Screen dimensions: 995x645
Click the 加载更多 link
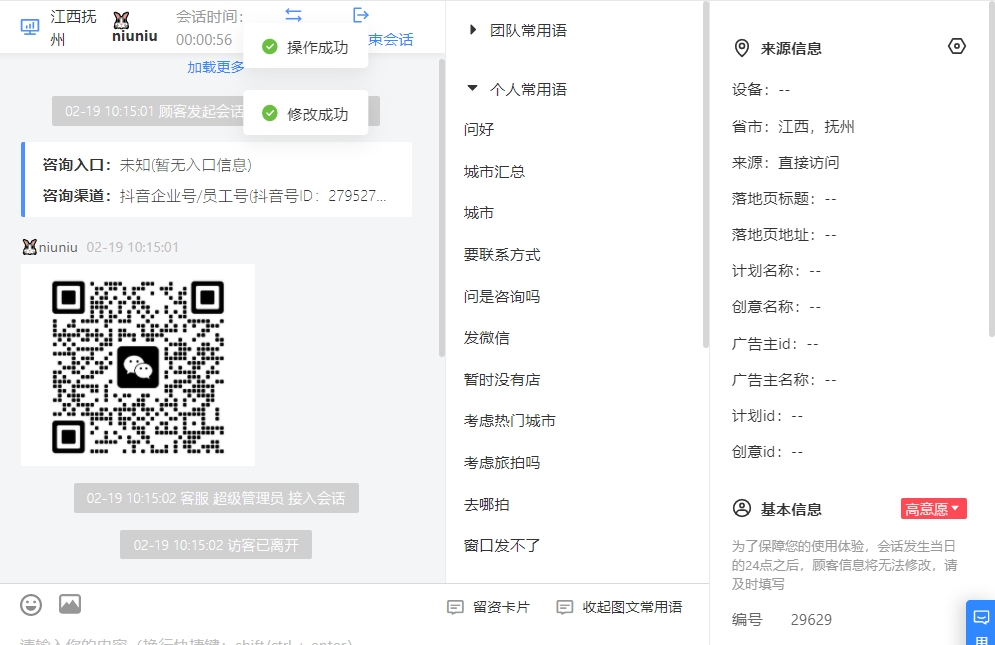coord(216,67)
